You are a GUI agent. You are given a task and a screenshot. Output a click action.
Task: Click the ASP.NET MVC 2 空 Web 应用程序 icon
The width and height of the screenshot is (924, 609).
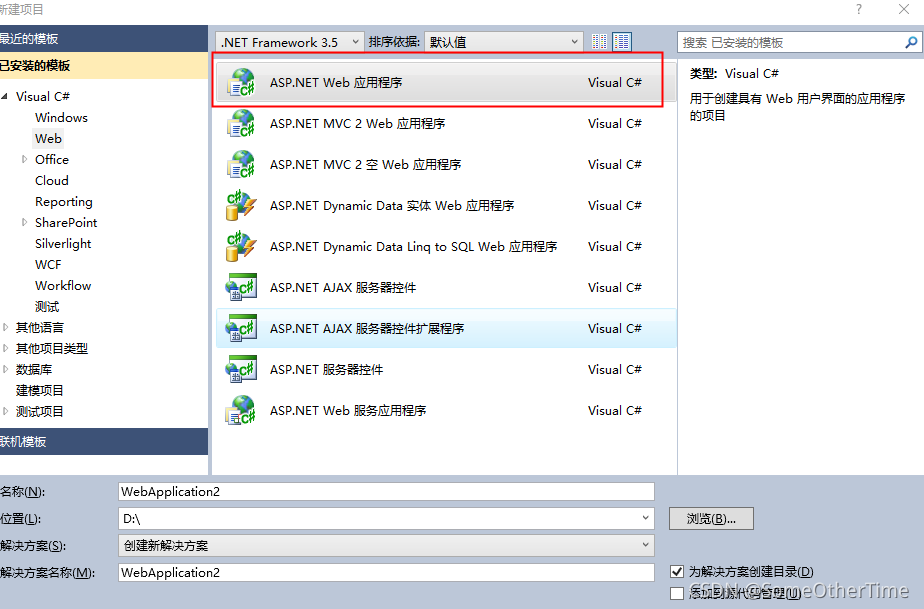coord(242,164)
